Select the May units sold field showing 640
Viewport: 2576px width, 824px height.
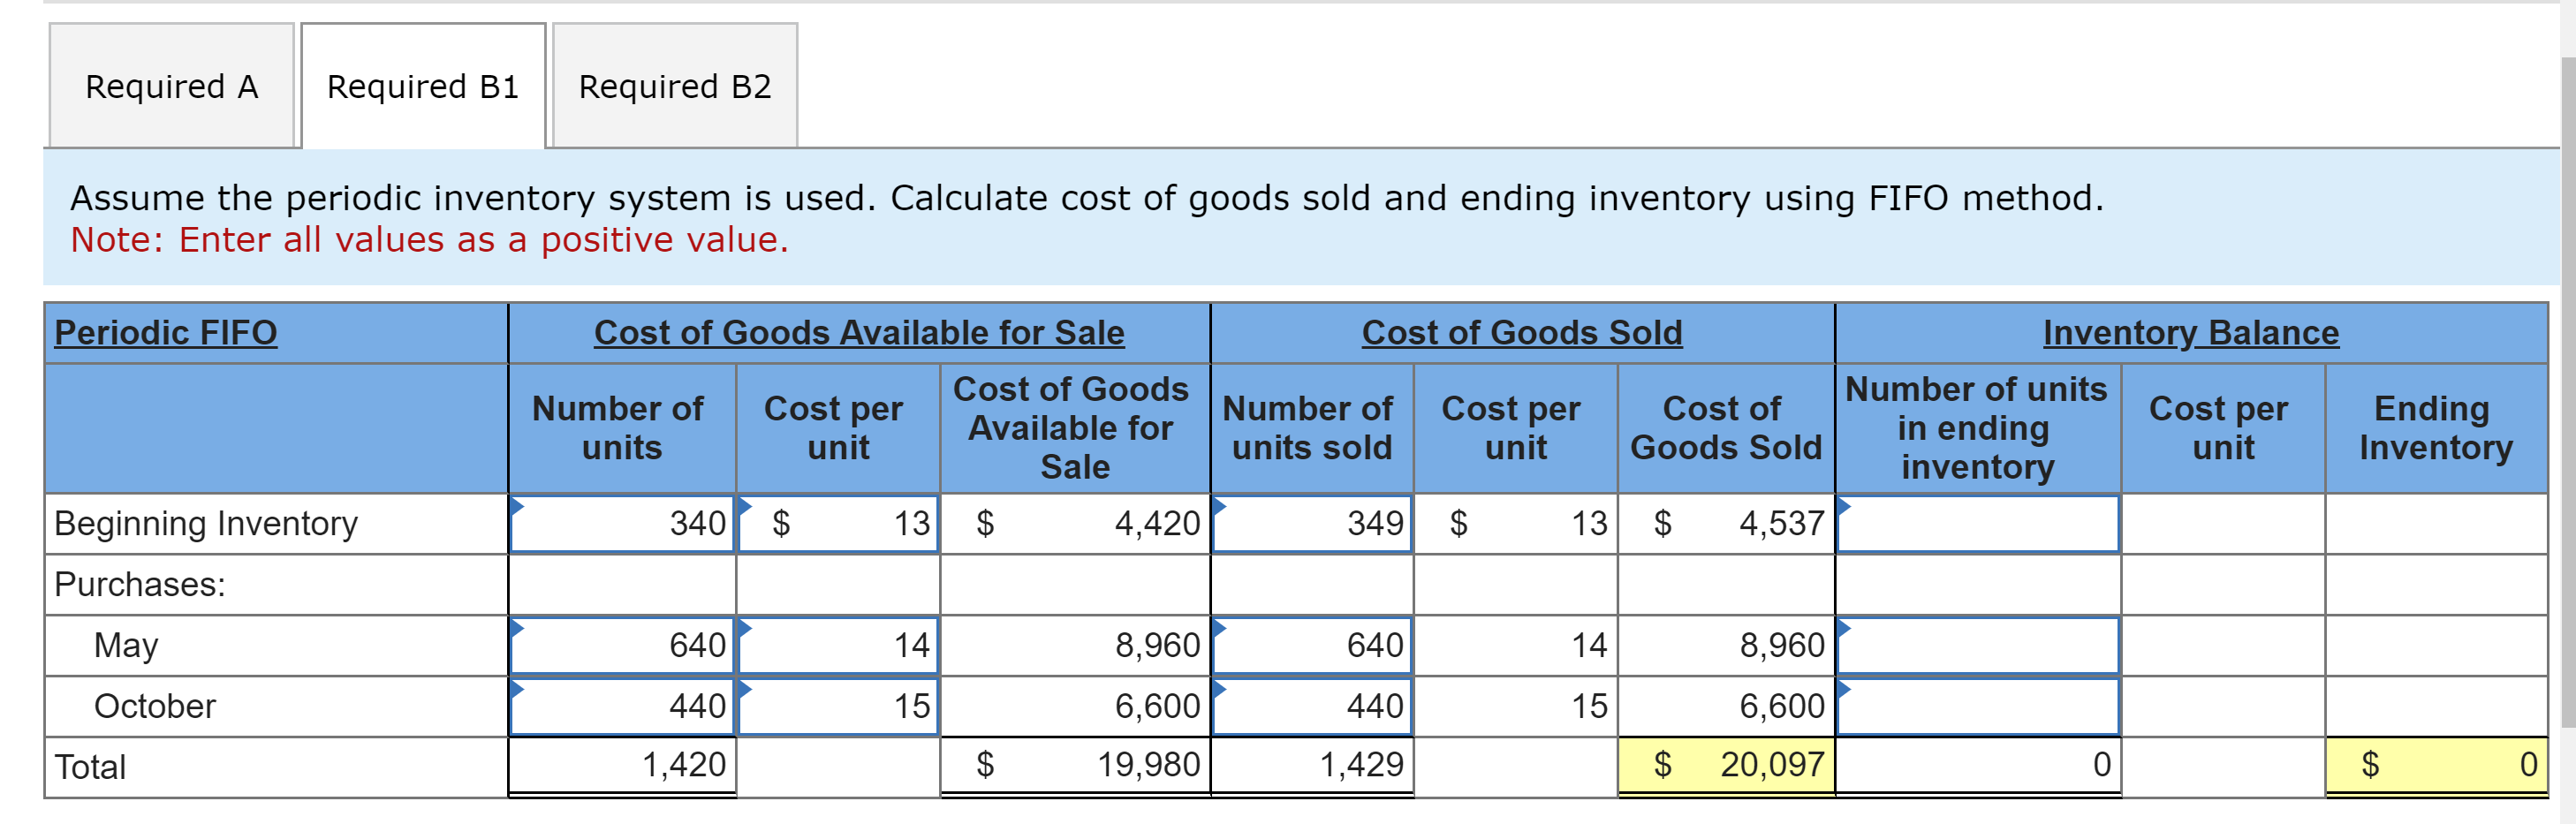point(1310,645)
